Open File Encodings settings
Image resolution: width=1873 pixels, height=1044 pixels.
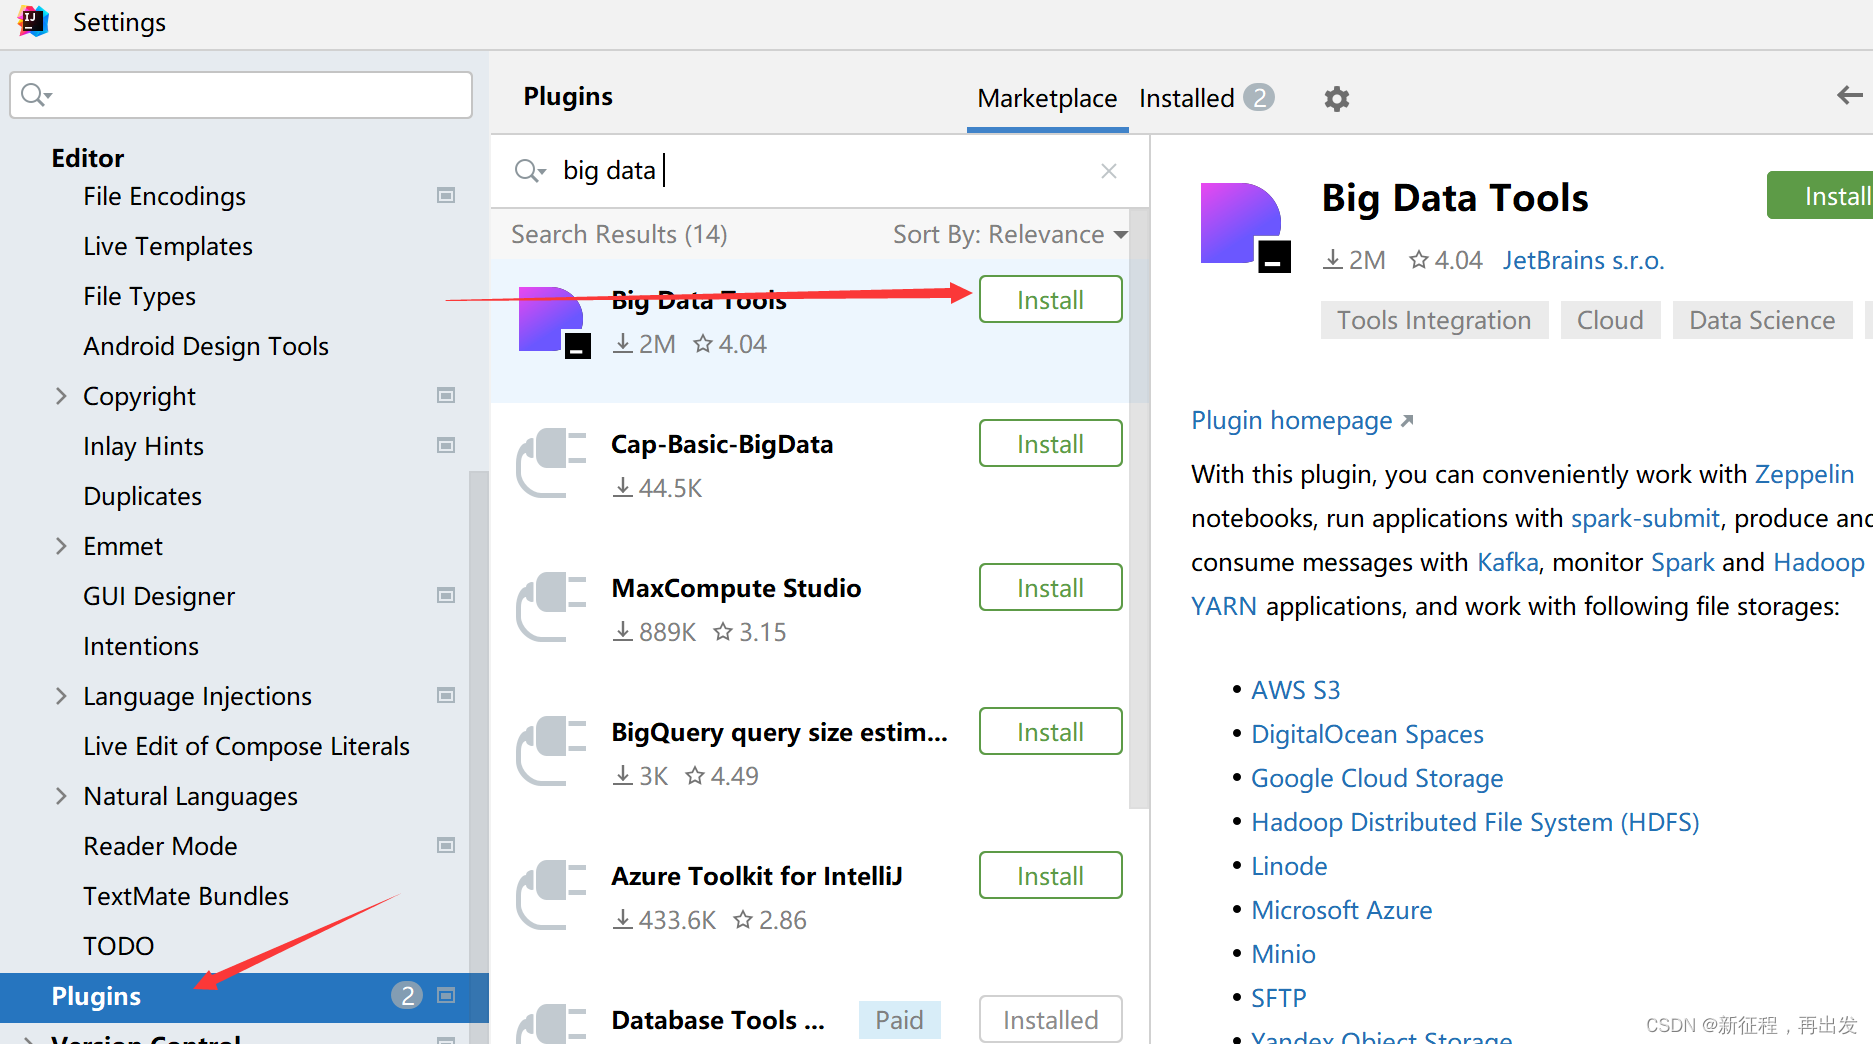[164, 196]
